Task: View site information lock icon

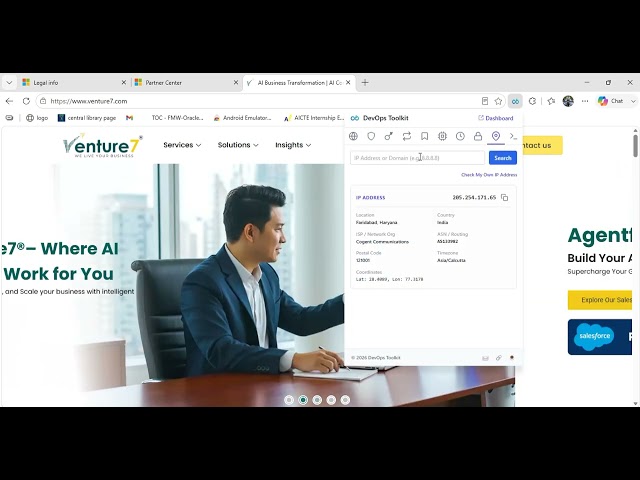Action: pos(43,101)
